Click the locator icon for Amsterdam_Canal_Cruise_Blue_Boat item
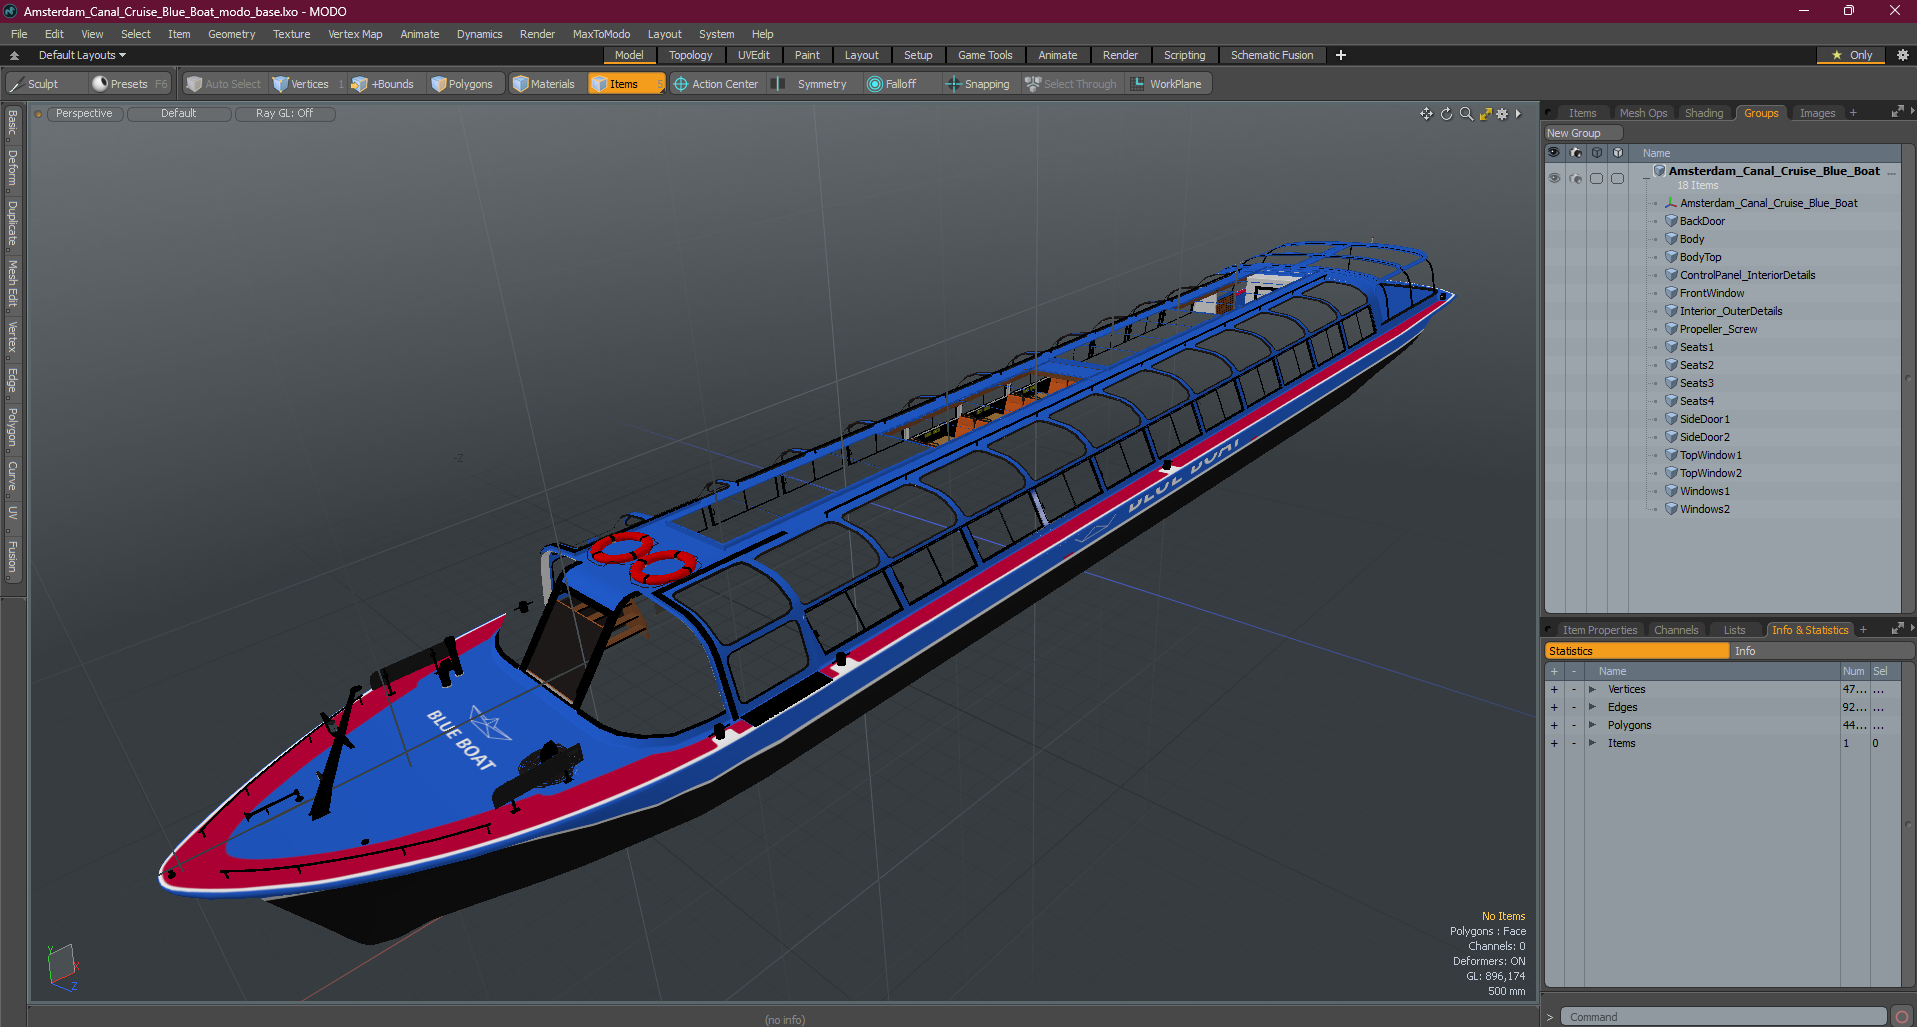Viewport: 1917px width, 1027px height. (1671, 203)
